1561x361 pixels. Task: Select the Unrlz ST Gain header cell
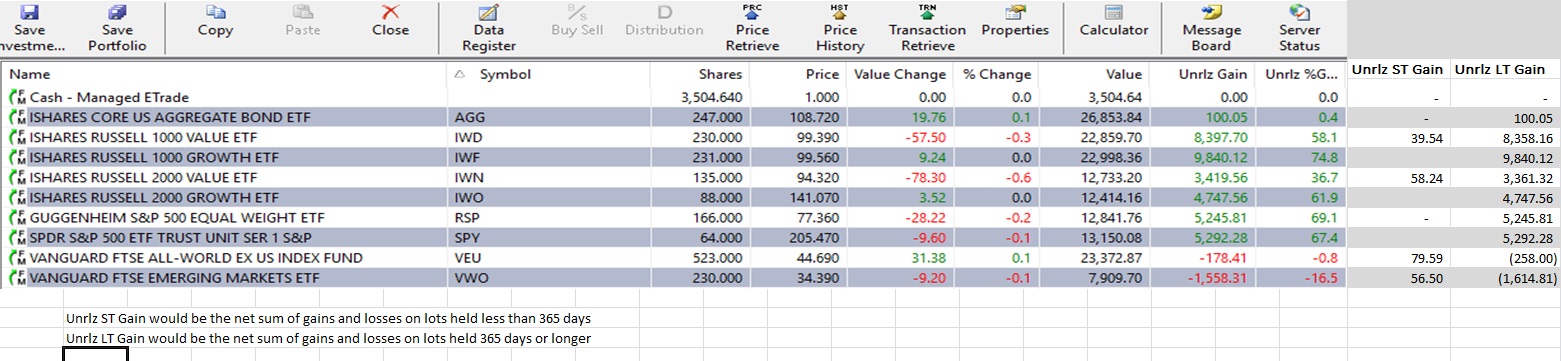(1397, 69)
